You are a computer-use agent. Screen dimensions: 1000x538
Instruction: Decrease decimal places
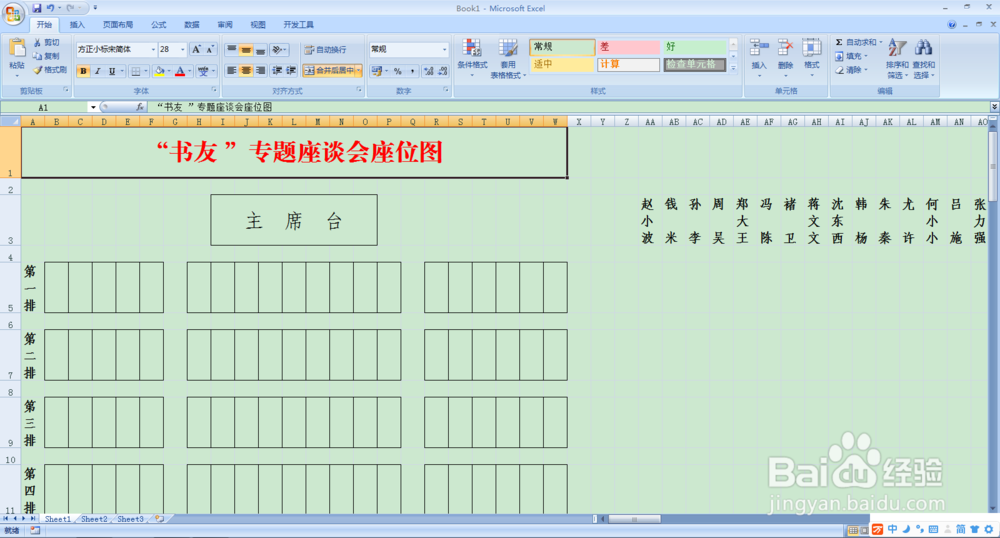[443, 71]
